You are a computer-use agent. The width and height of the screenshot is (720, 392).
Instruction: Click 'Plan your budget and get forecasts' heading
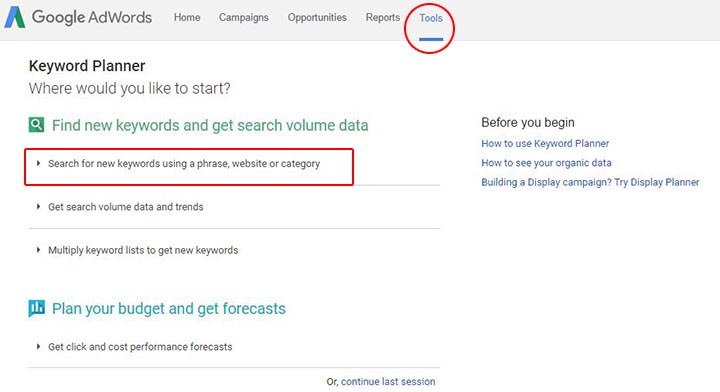click(x=169, y=308)
